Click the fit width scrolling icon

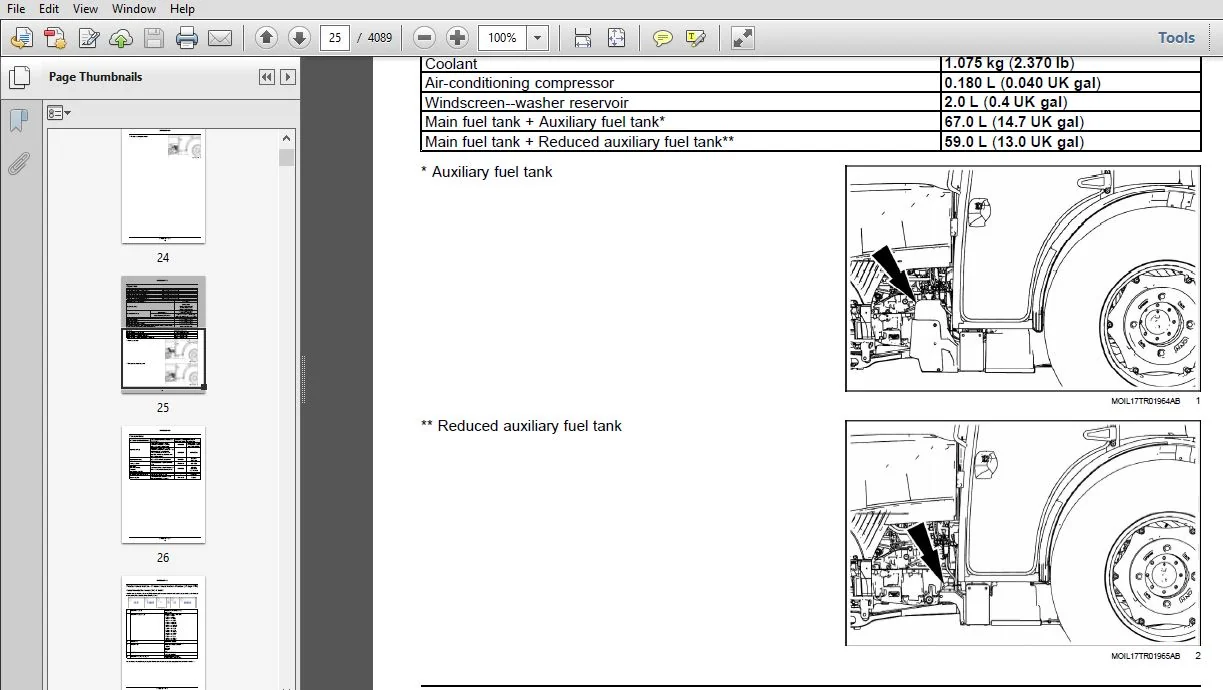click(583, 38)
